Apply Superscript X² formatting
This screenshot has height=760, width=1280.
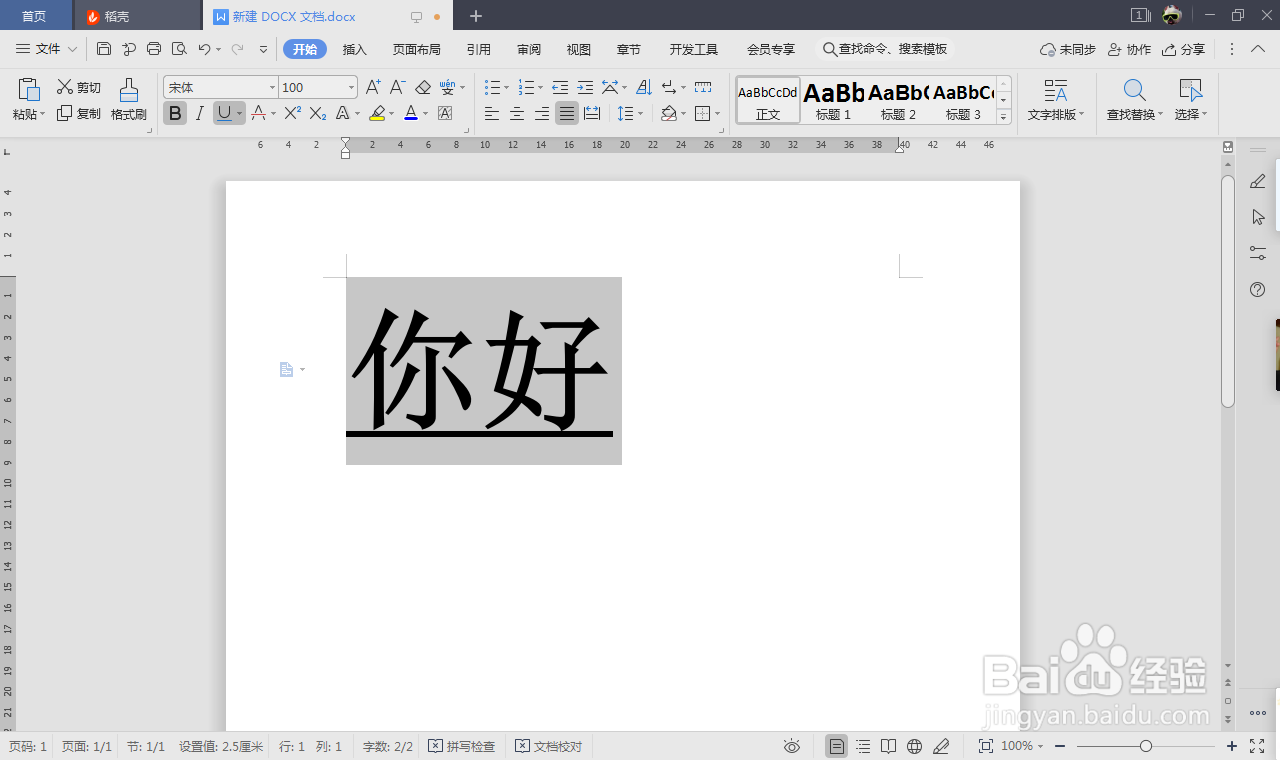292,113
